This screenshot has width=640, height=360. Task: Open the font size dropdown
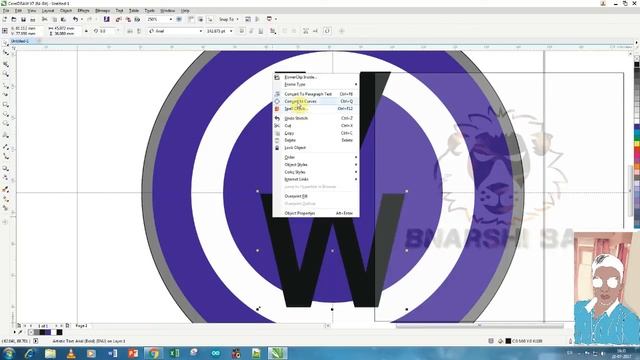[231, 31]
